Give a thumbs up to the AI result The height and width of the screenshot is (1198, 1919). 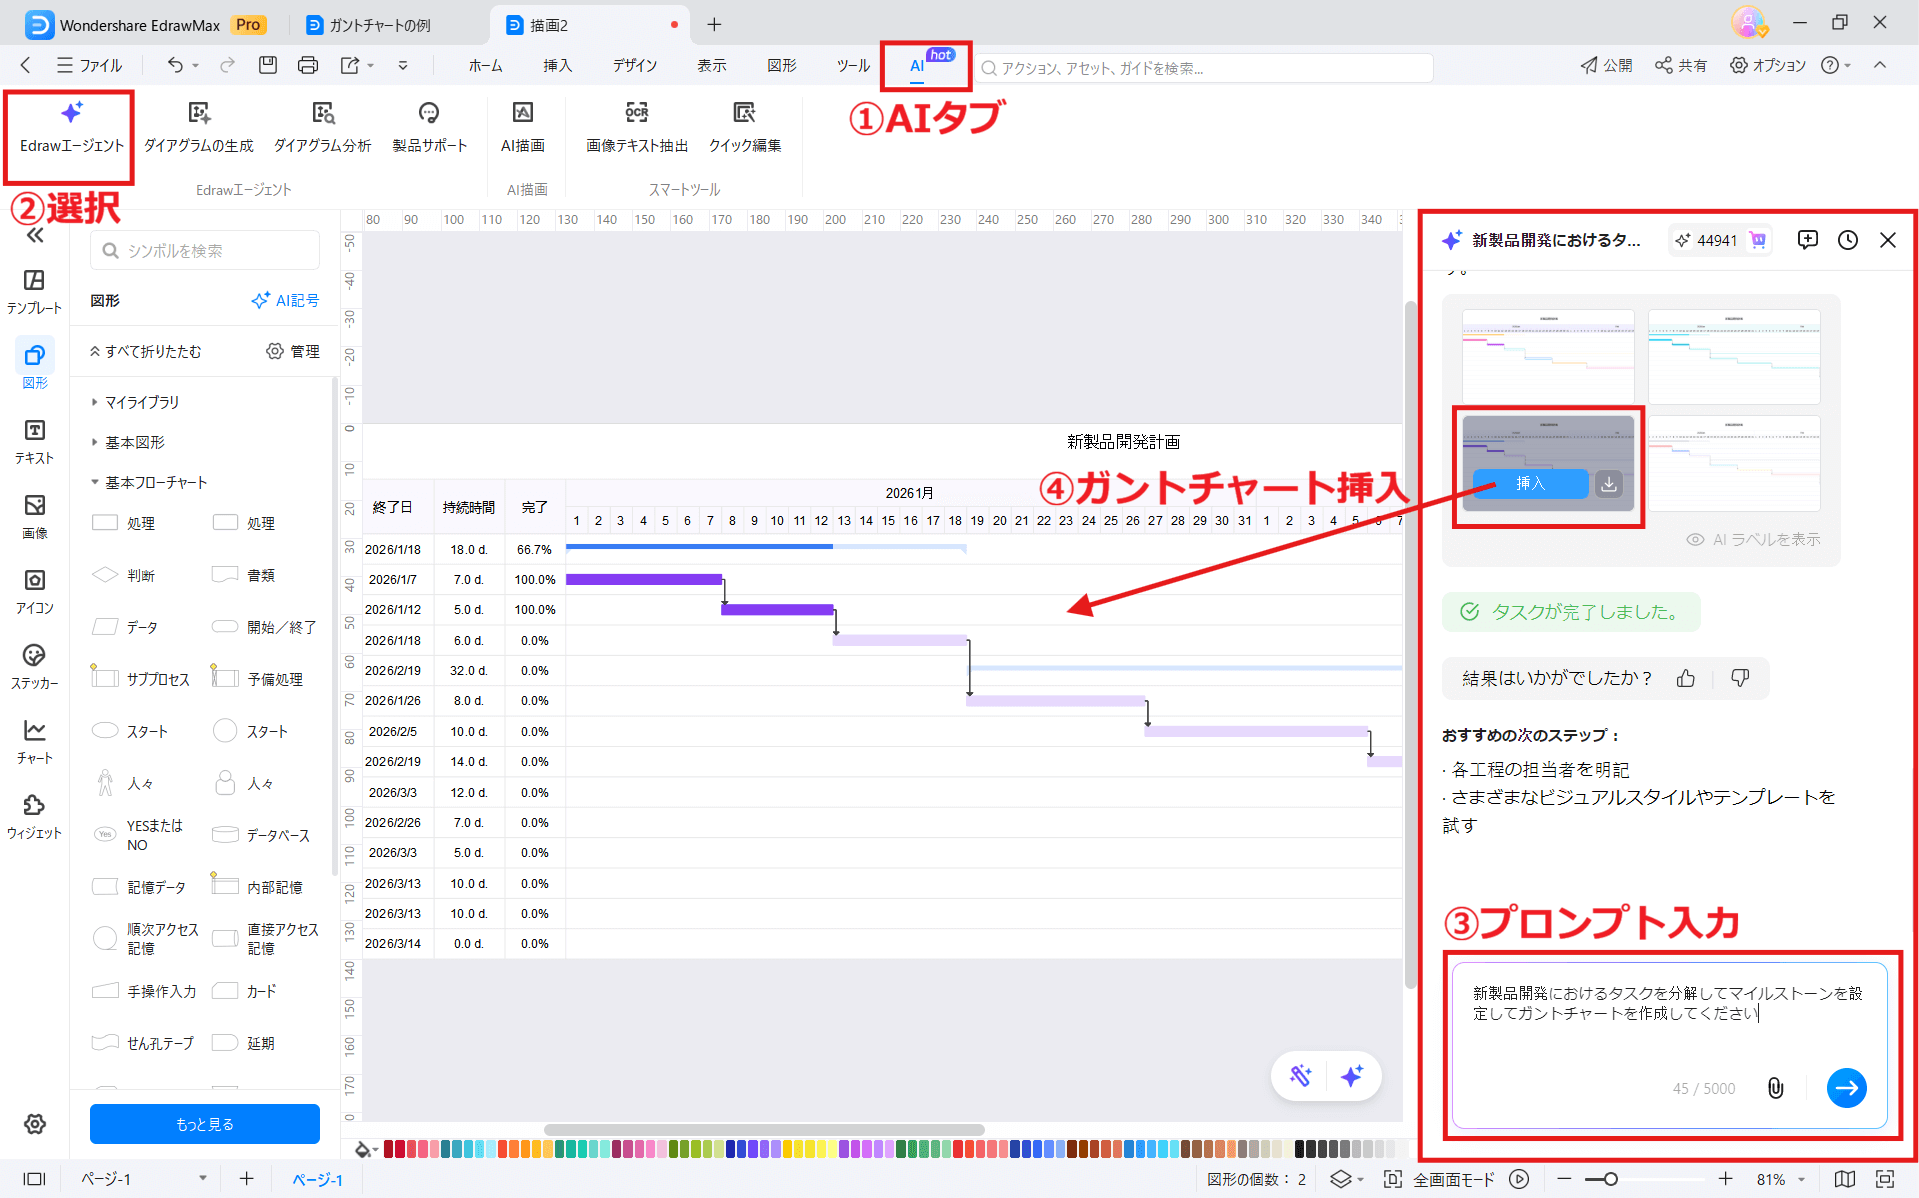pos(1685,678)
